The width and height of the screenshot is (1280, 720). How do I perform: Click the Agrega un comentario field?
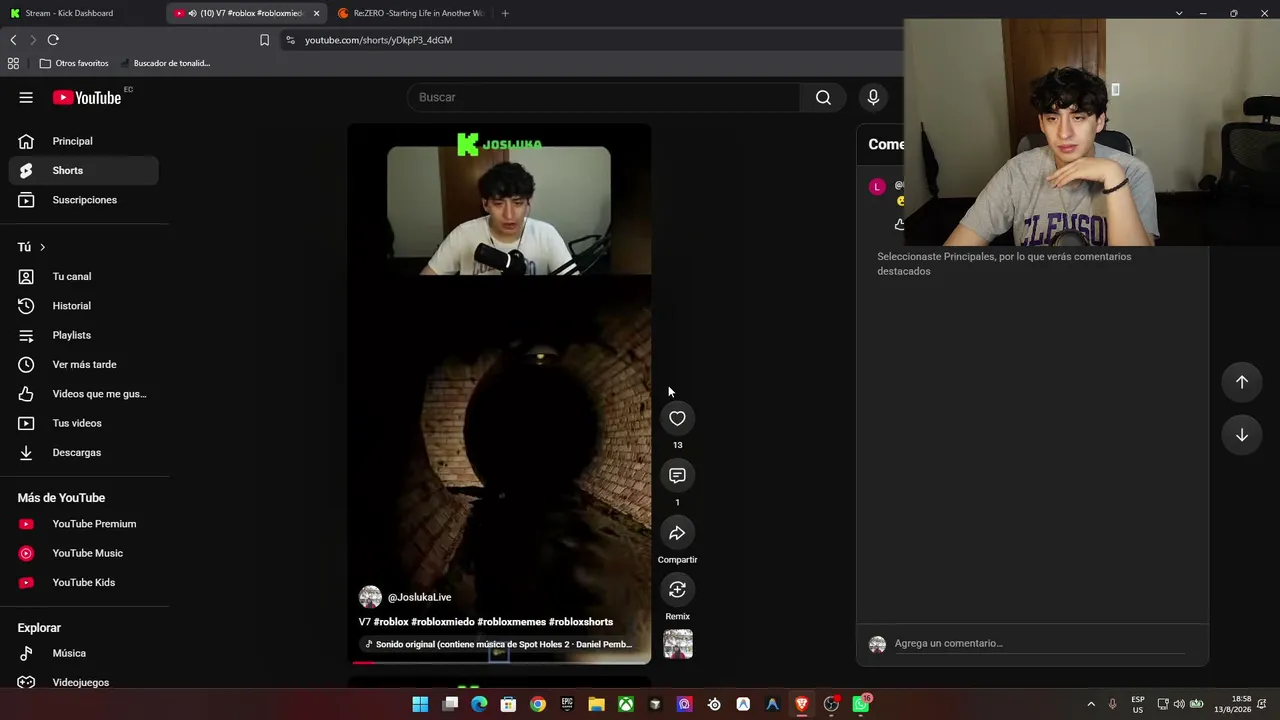pyautogui.click(x=1038, y=644)
